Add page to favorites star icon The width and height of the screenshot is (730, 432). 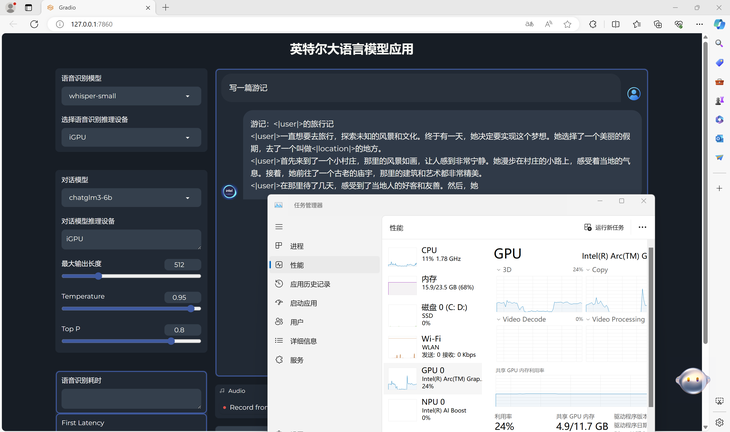click(567, 24)
